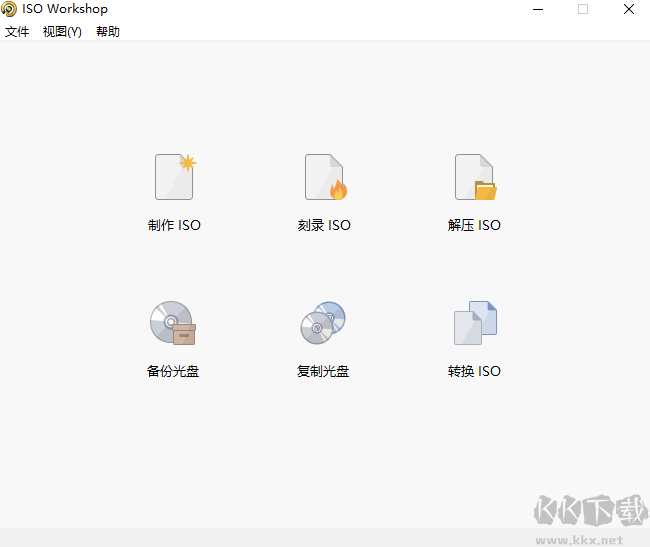Click the 刻录 ISO flame icon
Viewport: 650px width, 547px height.
[326, 177]
